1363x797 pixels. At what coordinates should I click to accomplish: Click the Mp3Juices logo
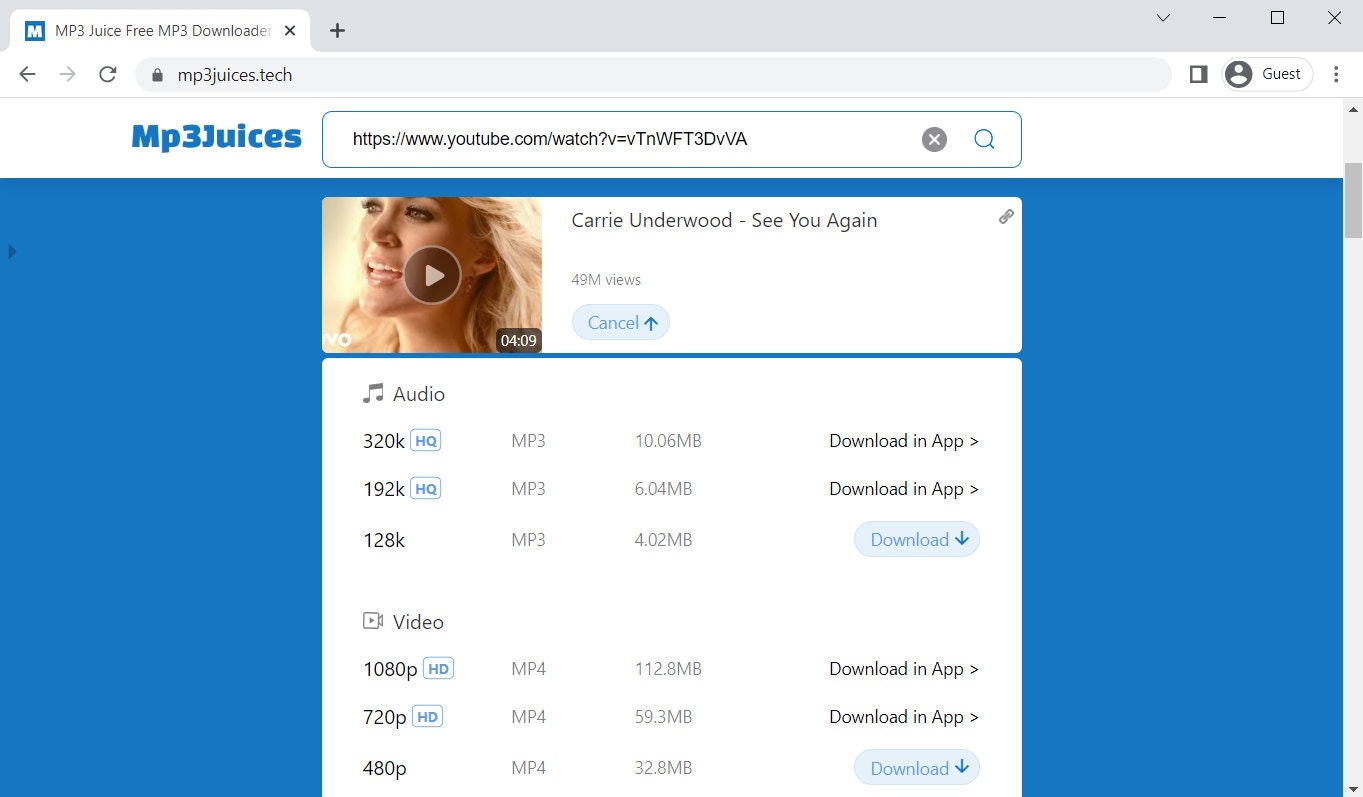pos(216,137)
